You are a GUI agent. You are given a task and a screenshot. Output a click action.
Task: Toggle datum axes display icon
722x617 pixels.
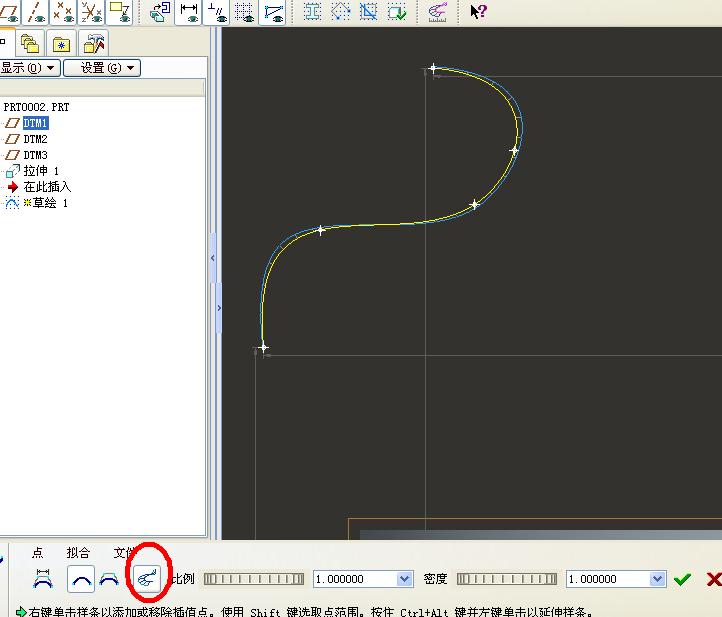pos(35,12)
